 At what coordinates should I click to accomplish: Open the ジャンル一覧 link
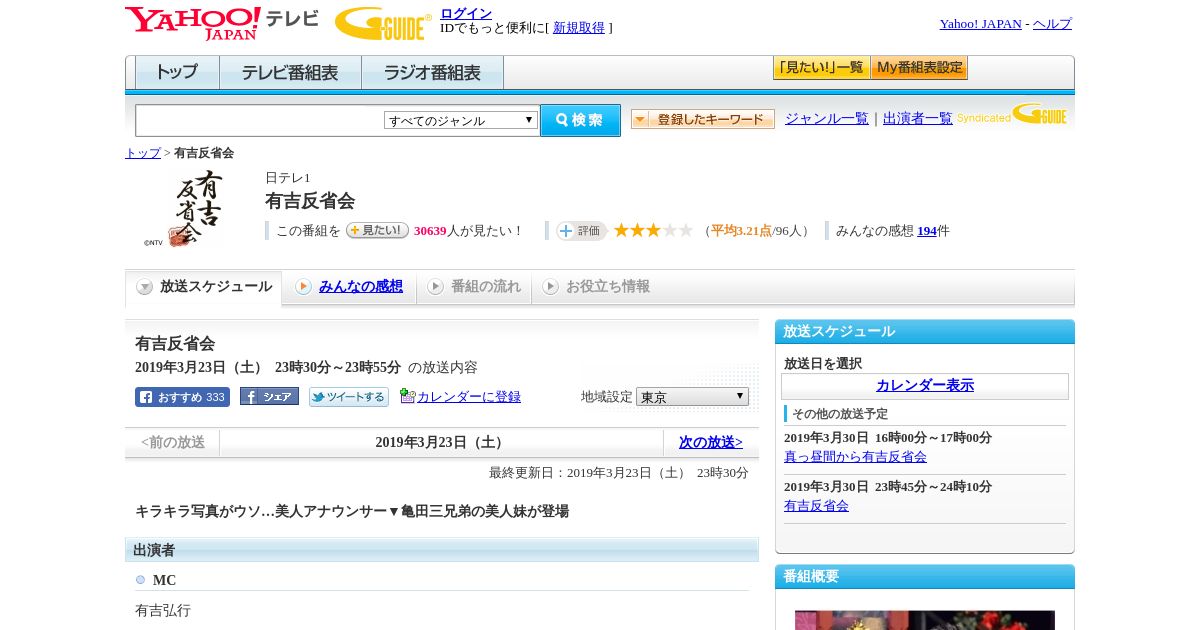[x=827, y=119]
